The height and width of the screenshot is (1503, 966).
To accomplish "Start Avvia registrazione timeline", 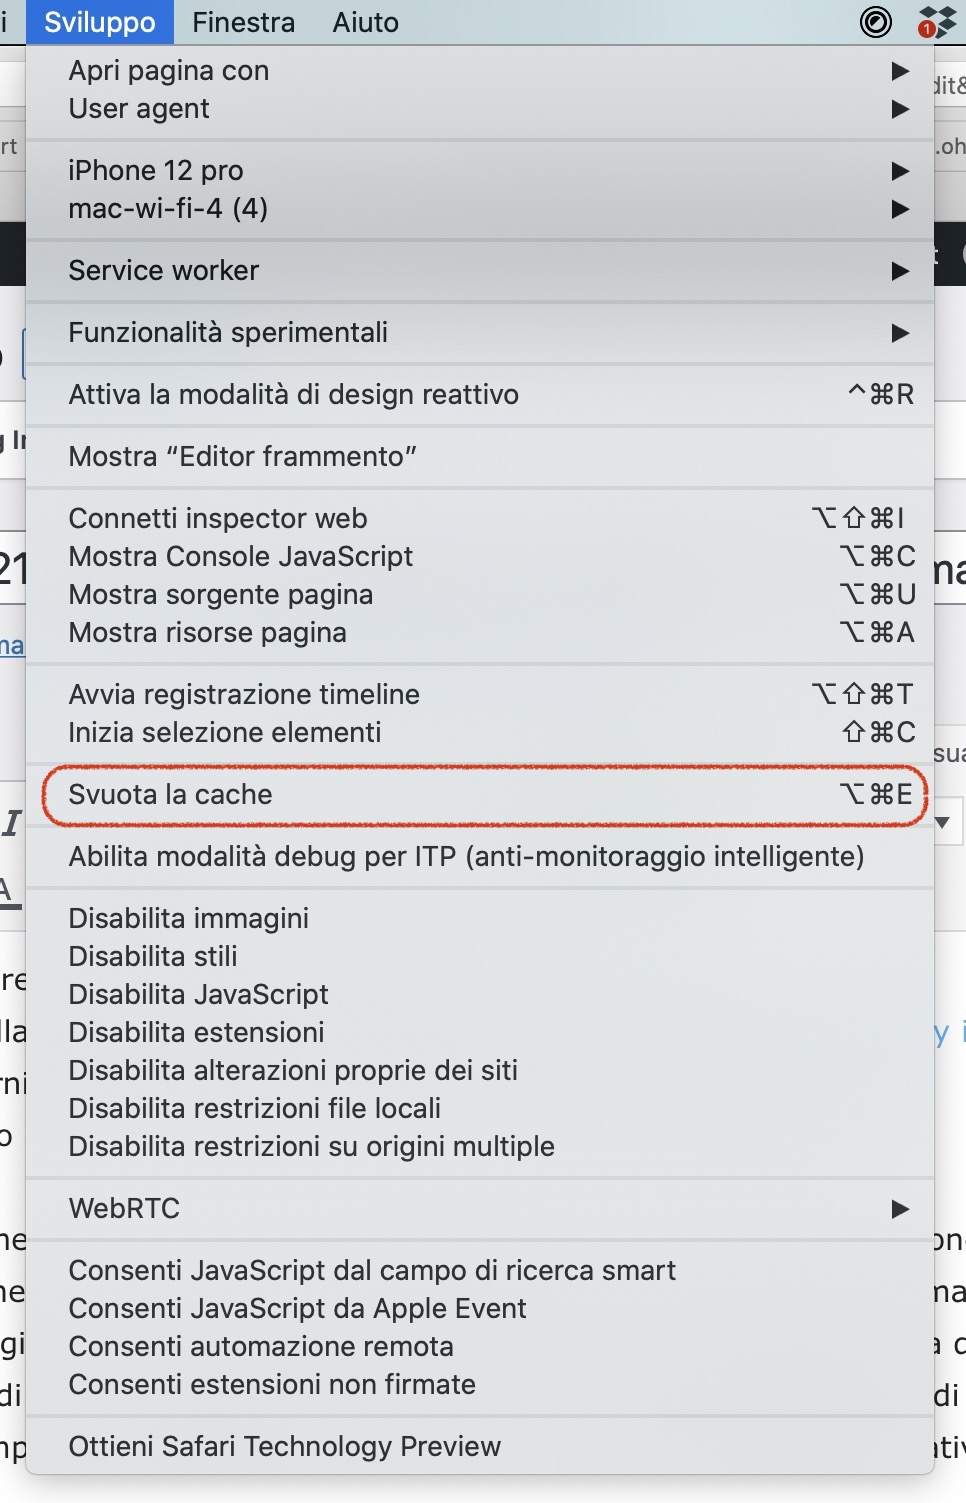I will [244, 695].
